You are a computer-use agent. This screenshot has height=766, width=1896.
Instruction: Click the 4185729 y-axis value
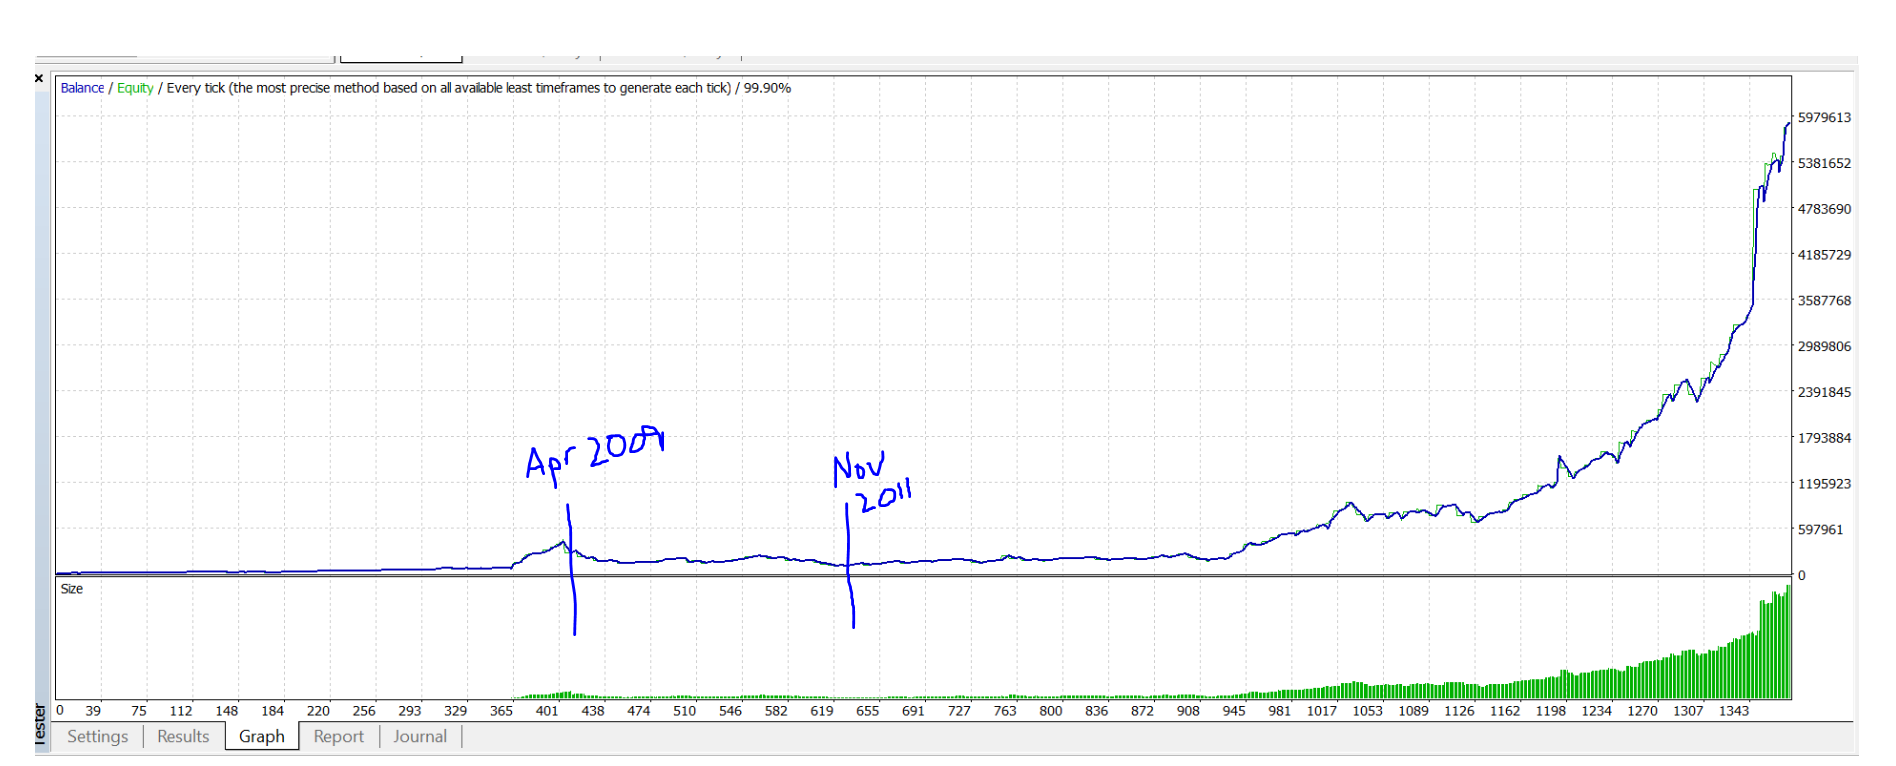point(1824,255)
